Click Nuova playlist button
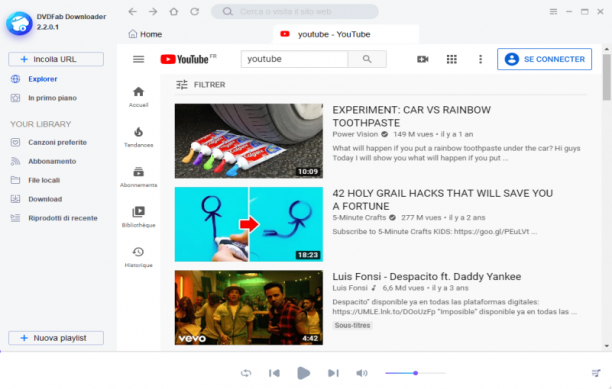Image resolution: width=612 pixels, height=389 pixels. coord(56,338)
